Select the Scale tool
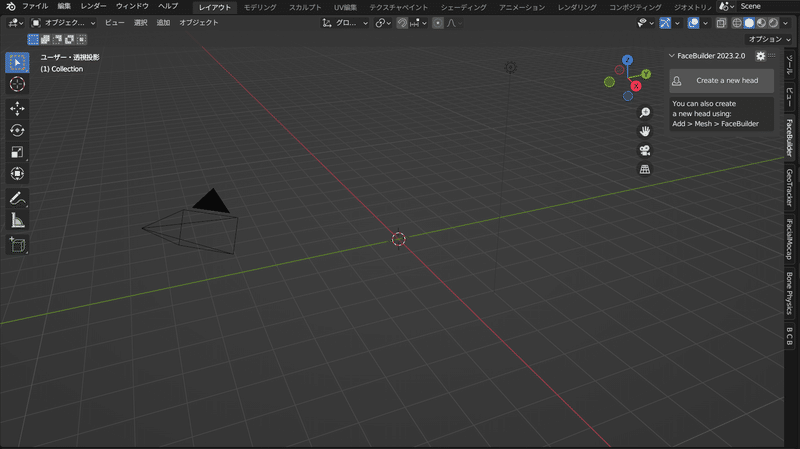The image size is (800, 449). 17,152
